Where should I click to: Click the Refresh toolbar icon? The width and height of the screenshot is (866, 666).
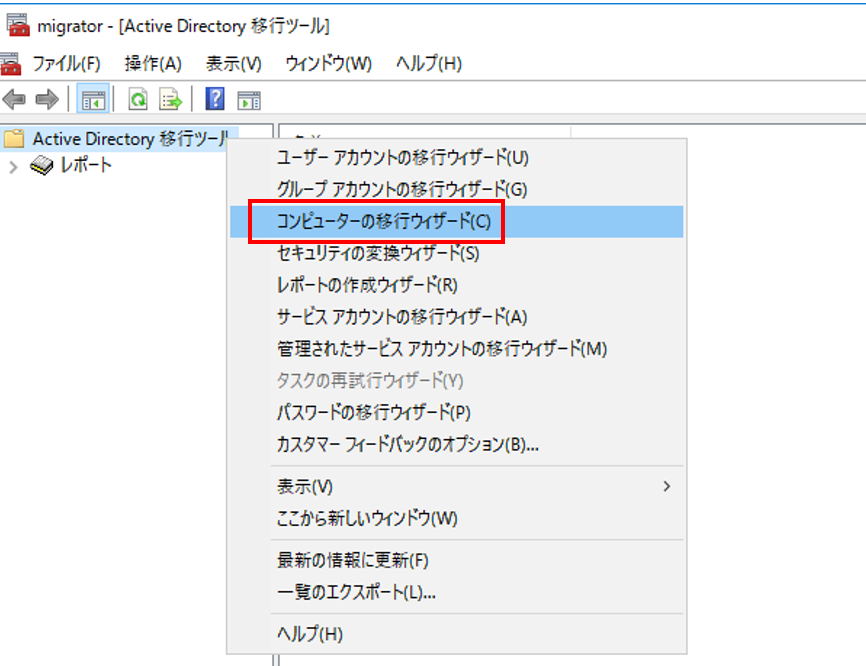[x=138, y=100]
